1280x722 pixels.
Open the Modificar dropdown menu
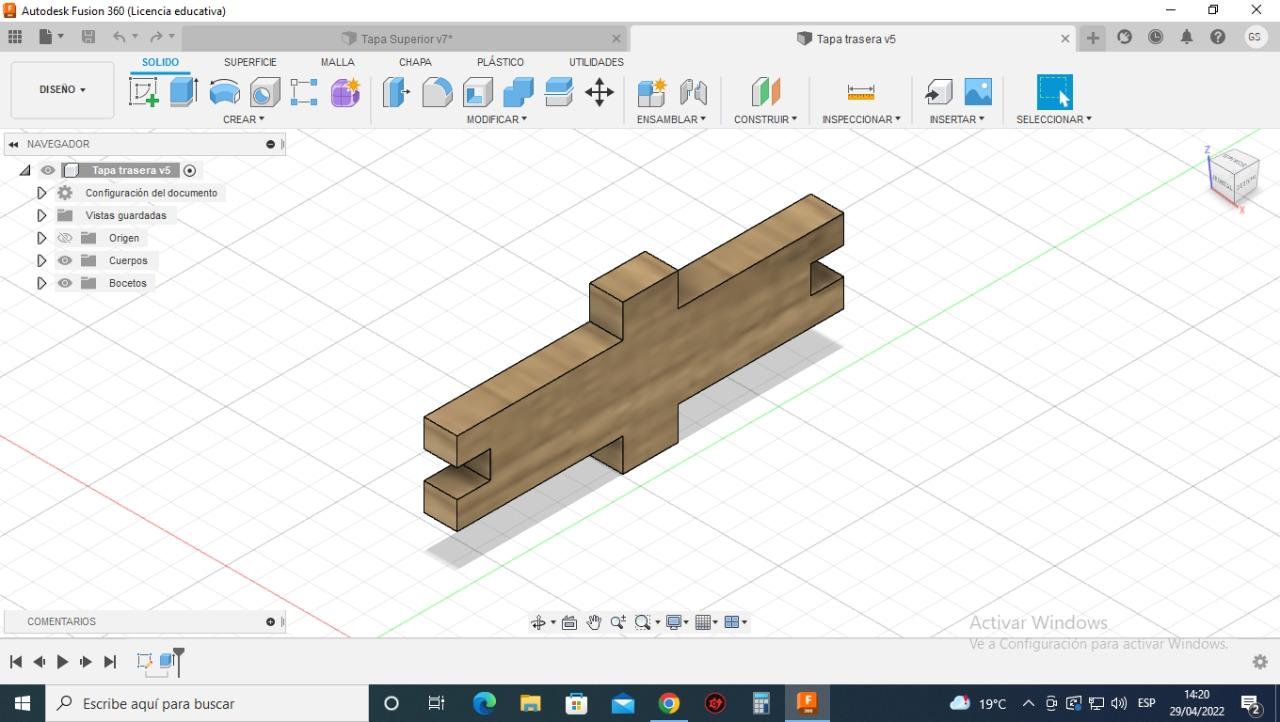click(x=496, y=119)
